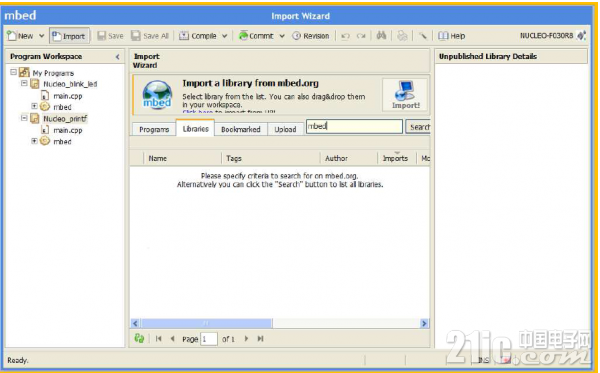Click the NUCLEO-F030R8 platform selector icon

point(581,36)
